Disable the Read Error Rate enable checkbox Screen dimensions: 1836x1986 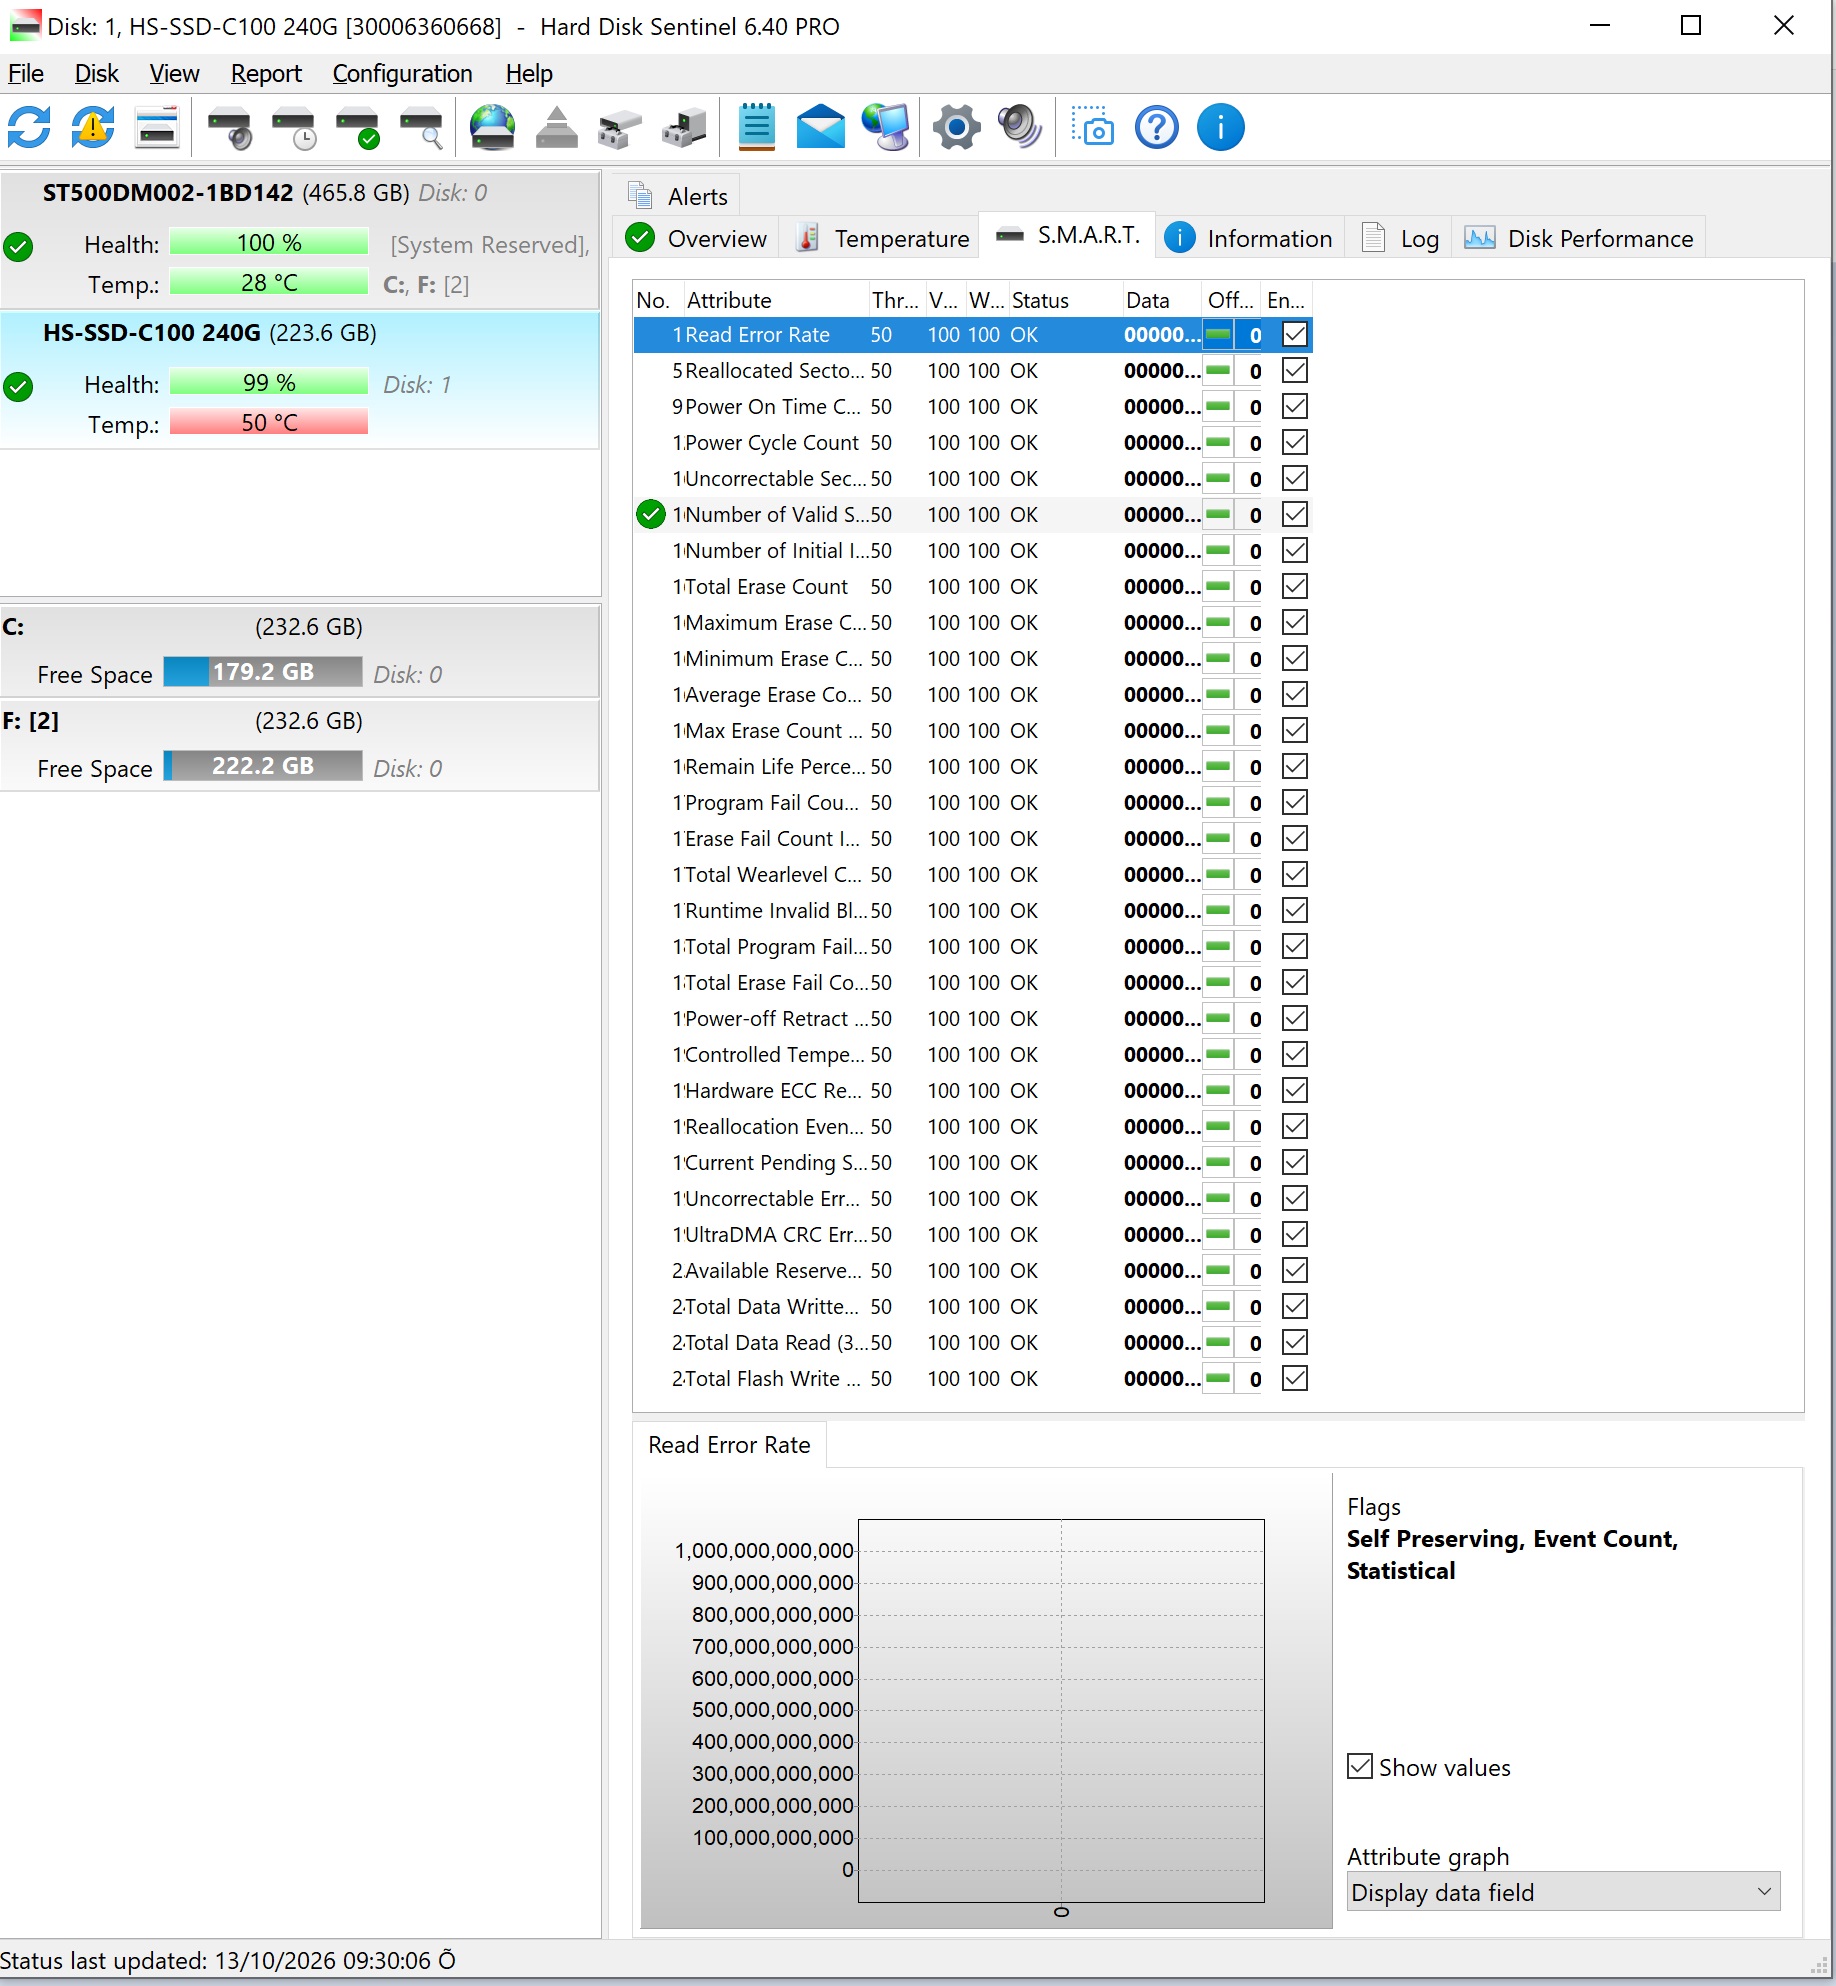pos(1295,335)
